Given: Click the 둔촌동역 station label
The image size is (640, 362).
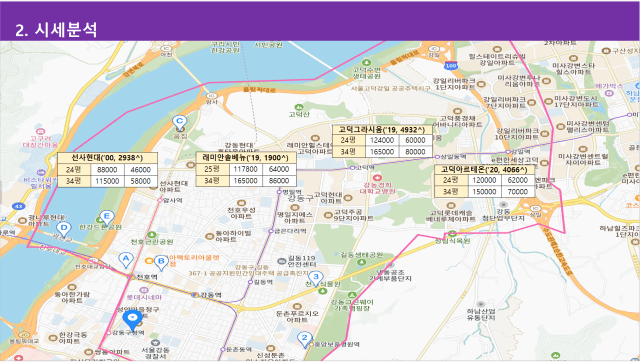Looking at the screenshot, I should (239, 349).
